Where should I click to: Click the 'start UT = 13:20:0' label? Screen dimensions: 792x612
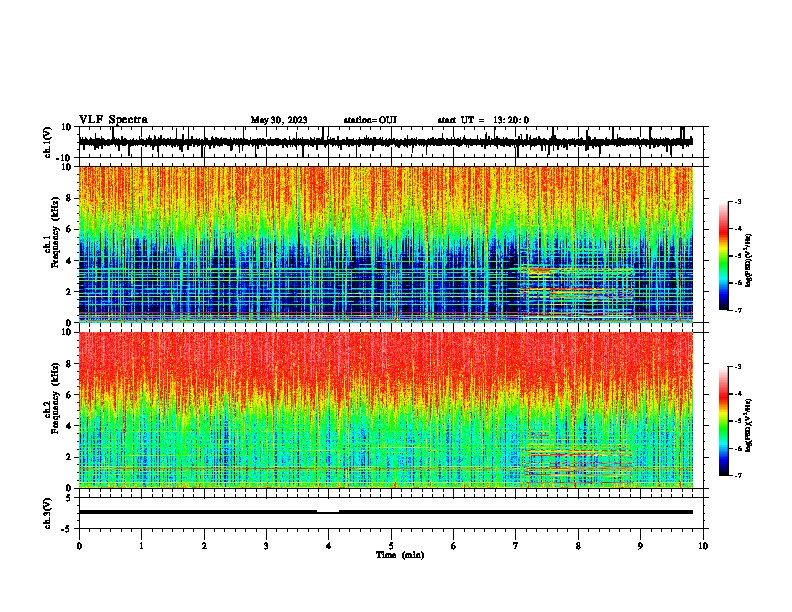(483, 120)
